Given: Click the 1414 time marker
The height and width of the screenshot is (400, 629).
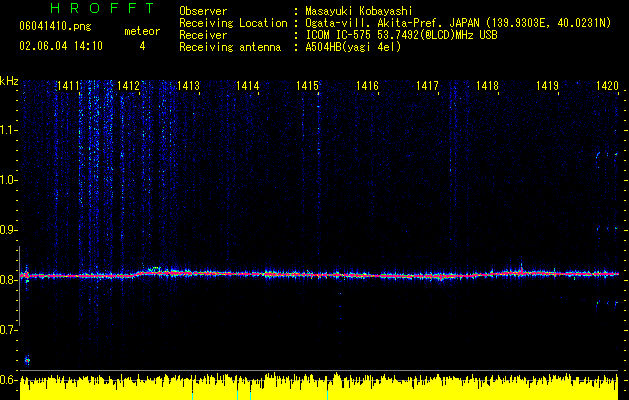Looking at the screenshot, I should click(x=248, y=85).
